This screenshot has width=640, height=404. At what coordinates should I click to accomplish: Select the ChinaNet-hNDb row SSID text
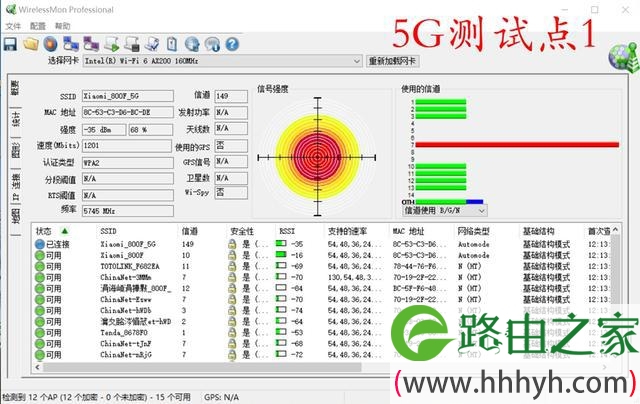126,311
